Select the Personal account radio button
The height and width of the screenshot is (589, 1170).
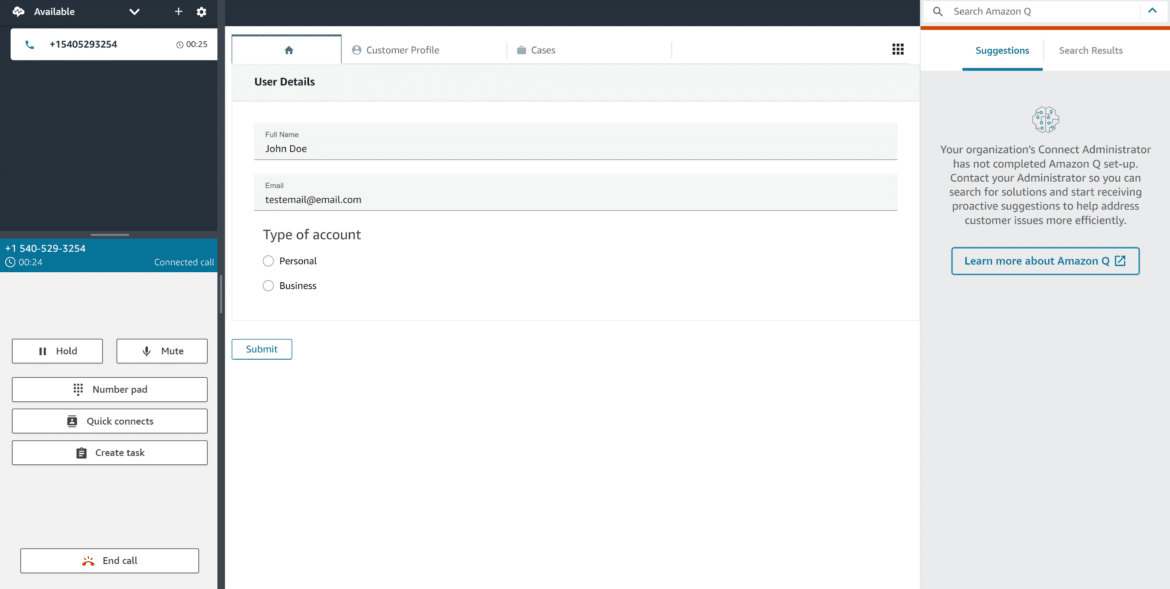pos(268,260)
